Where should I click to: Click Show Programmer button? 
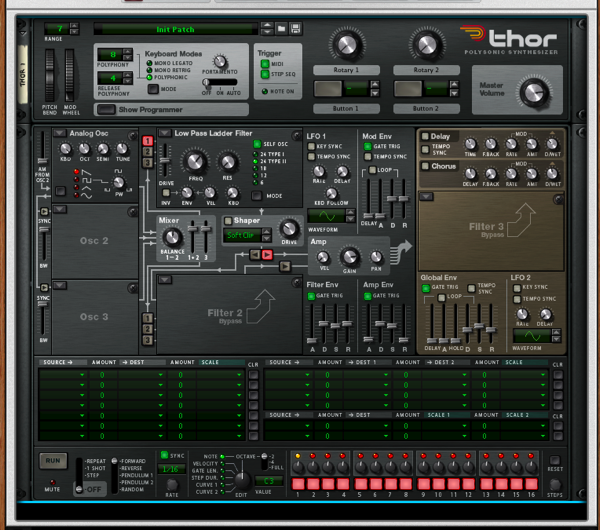(106, 109)
